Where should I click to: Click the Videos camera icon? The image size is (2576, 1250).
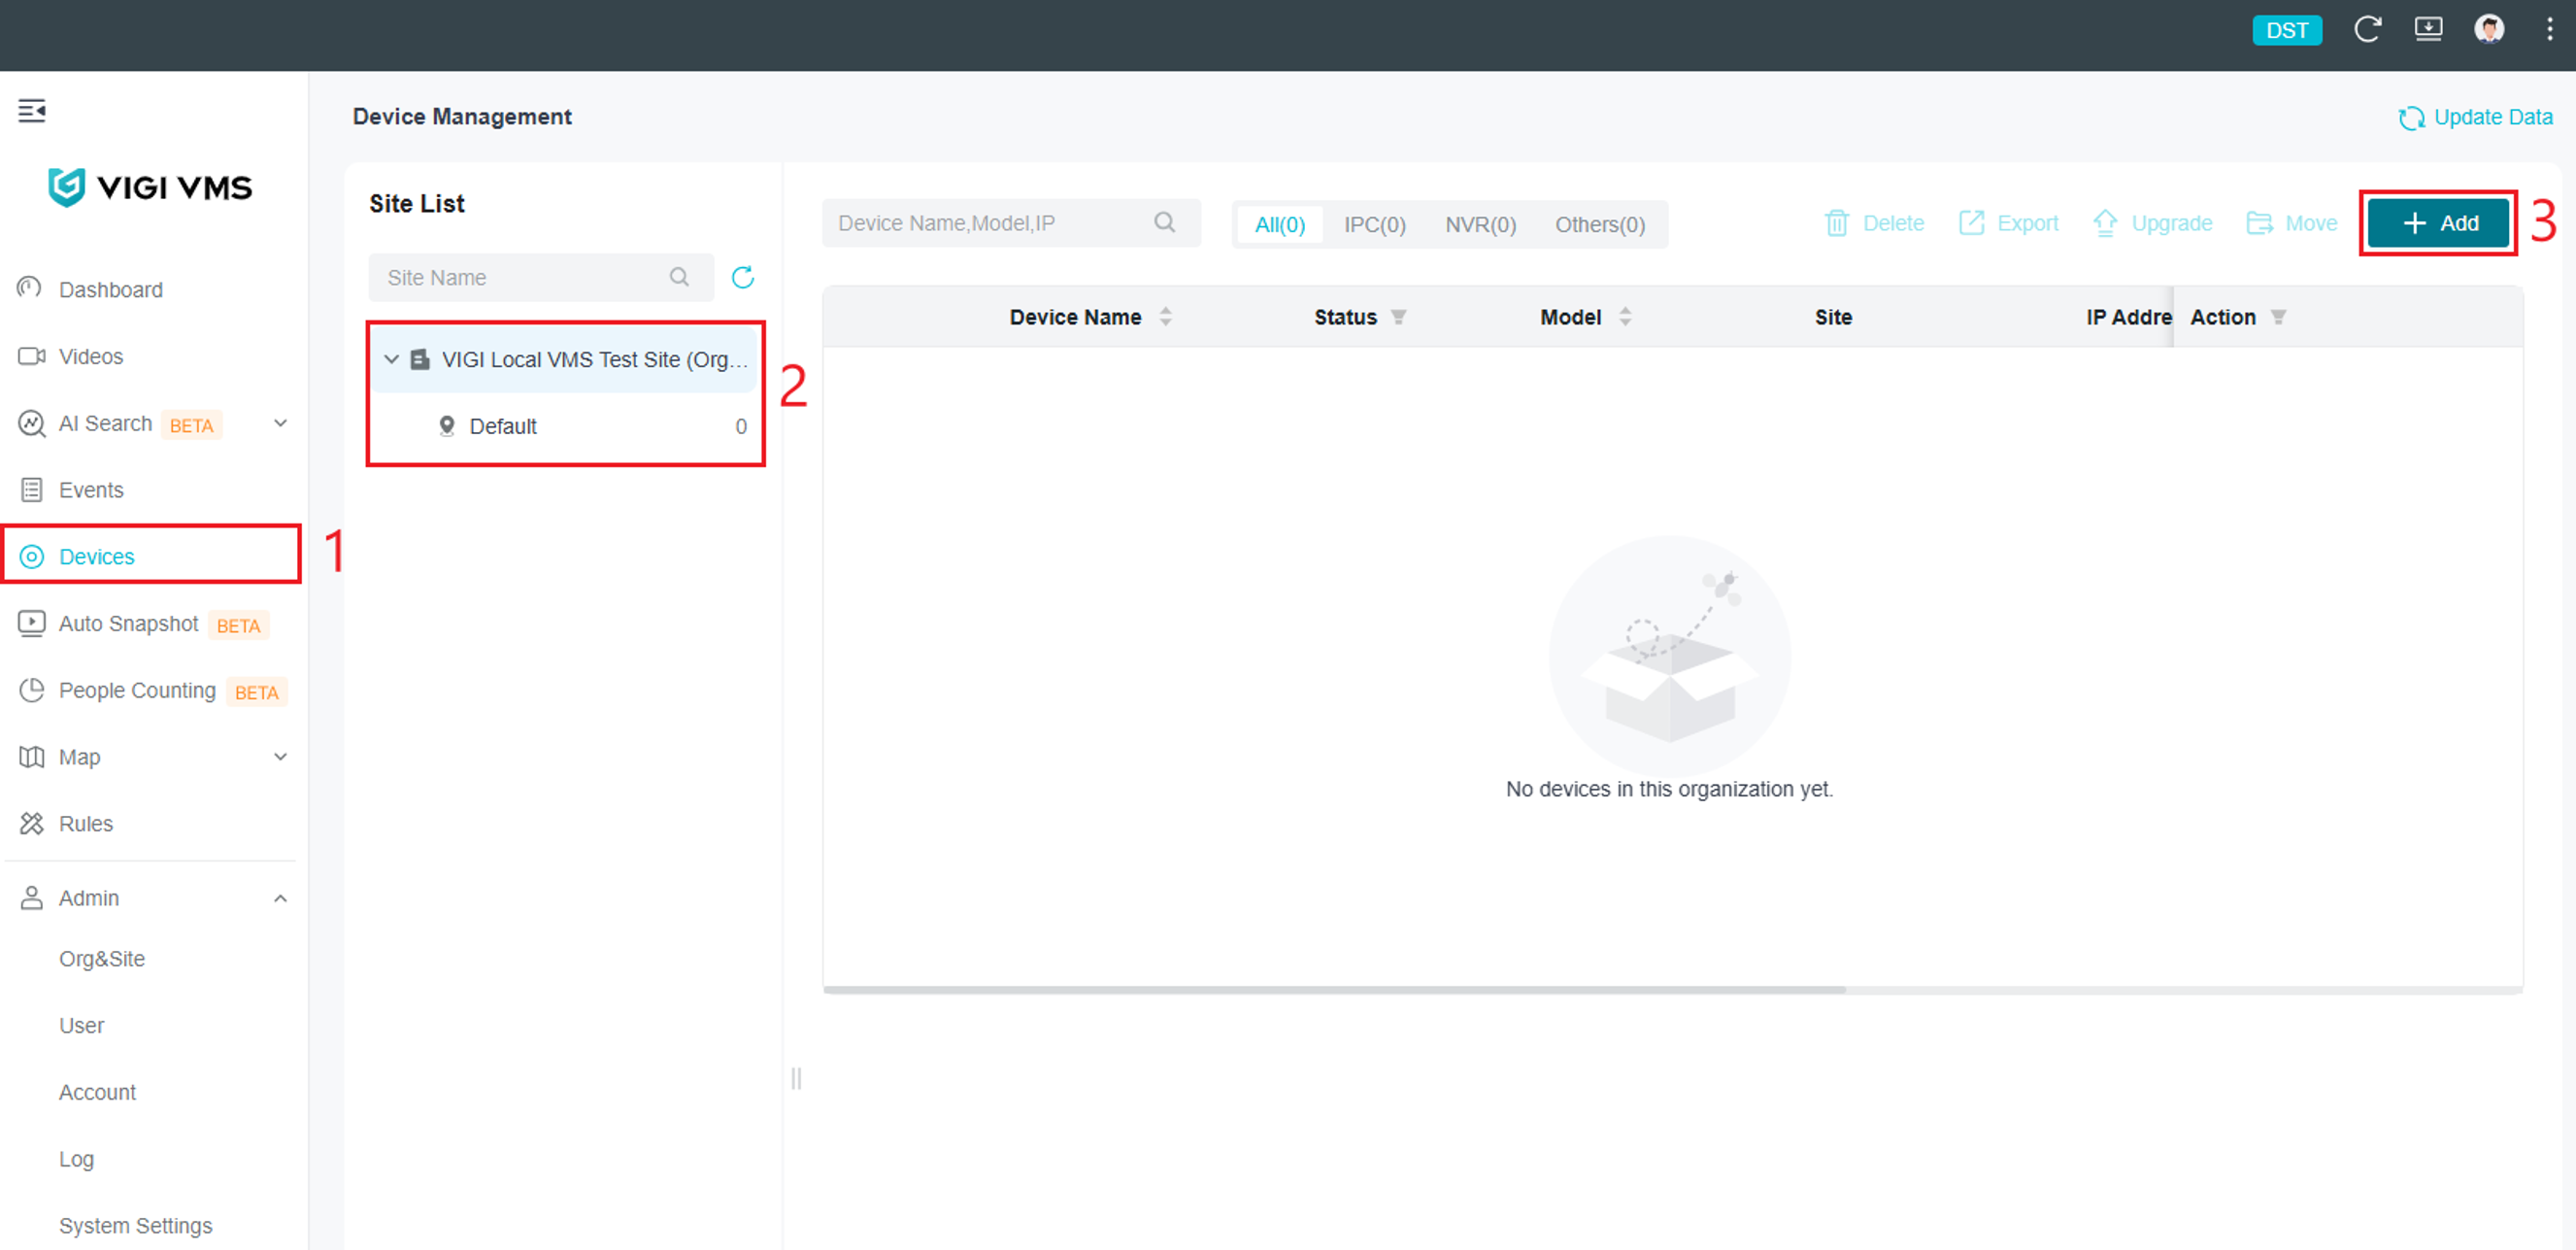pyautogui.click(x=32, y=356)
